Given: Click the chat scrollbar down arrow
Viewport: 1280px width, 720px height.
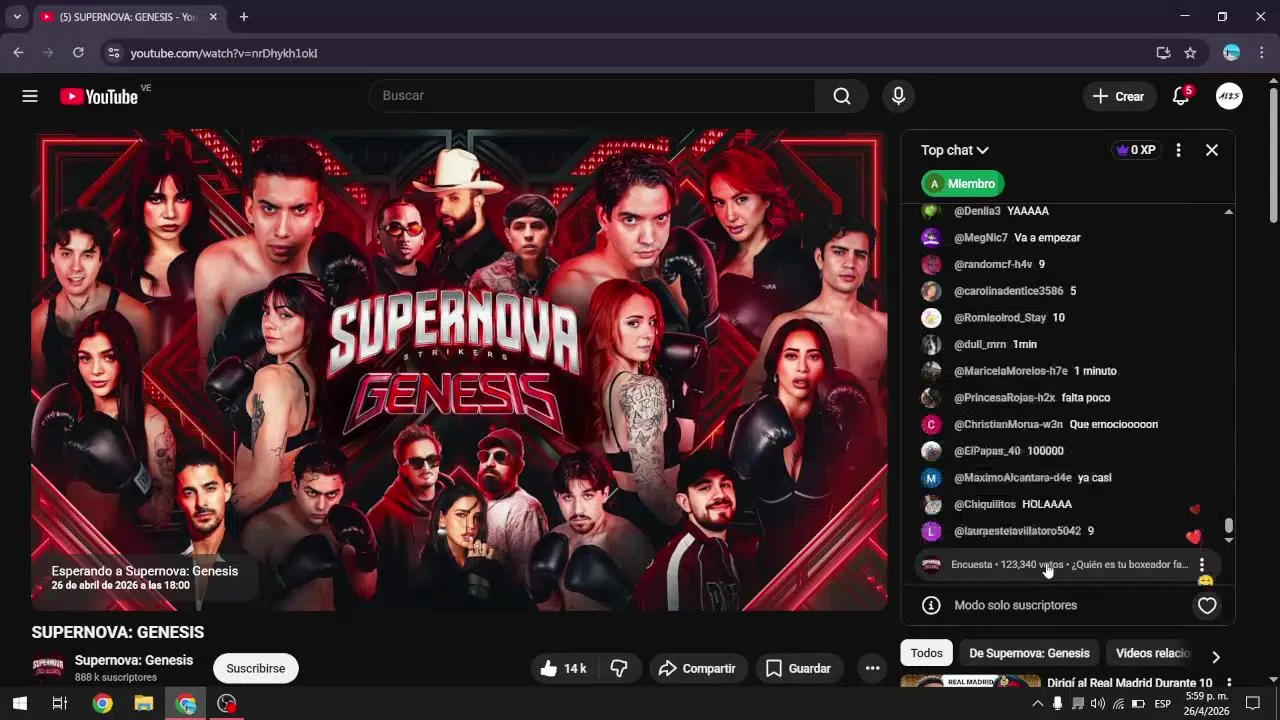Looking at the screenshot, I should pyautogui.click(x=1229, y=540).
